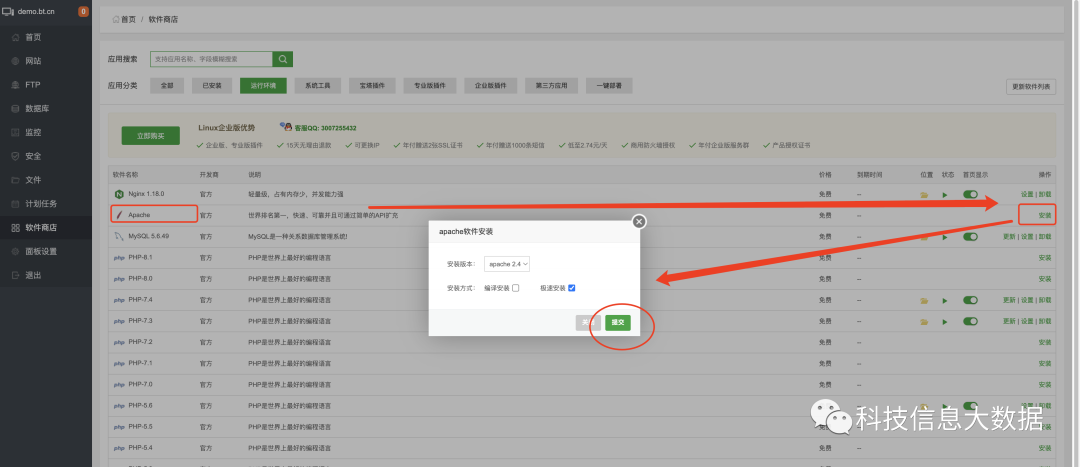Click the PHP-7.4 status play icon
1080x467 pixels.
pos(945,300)
